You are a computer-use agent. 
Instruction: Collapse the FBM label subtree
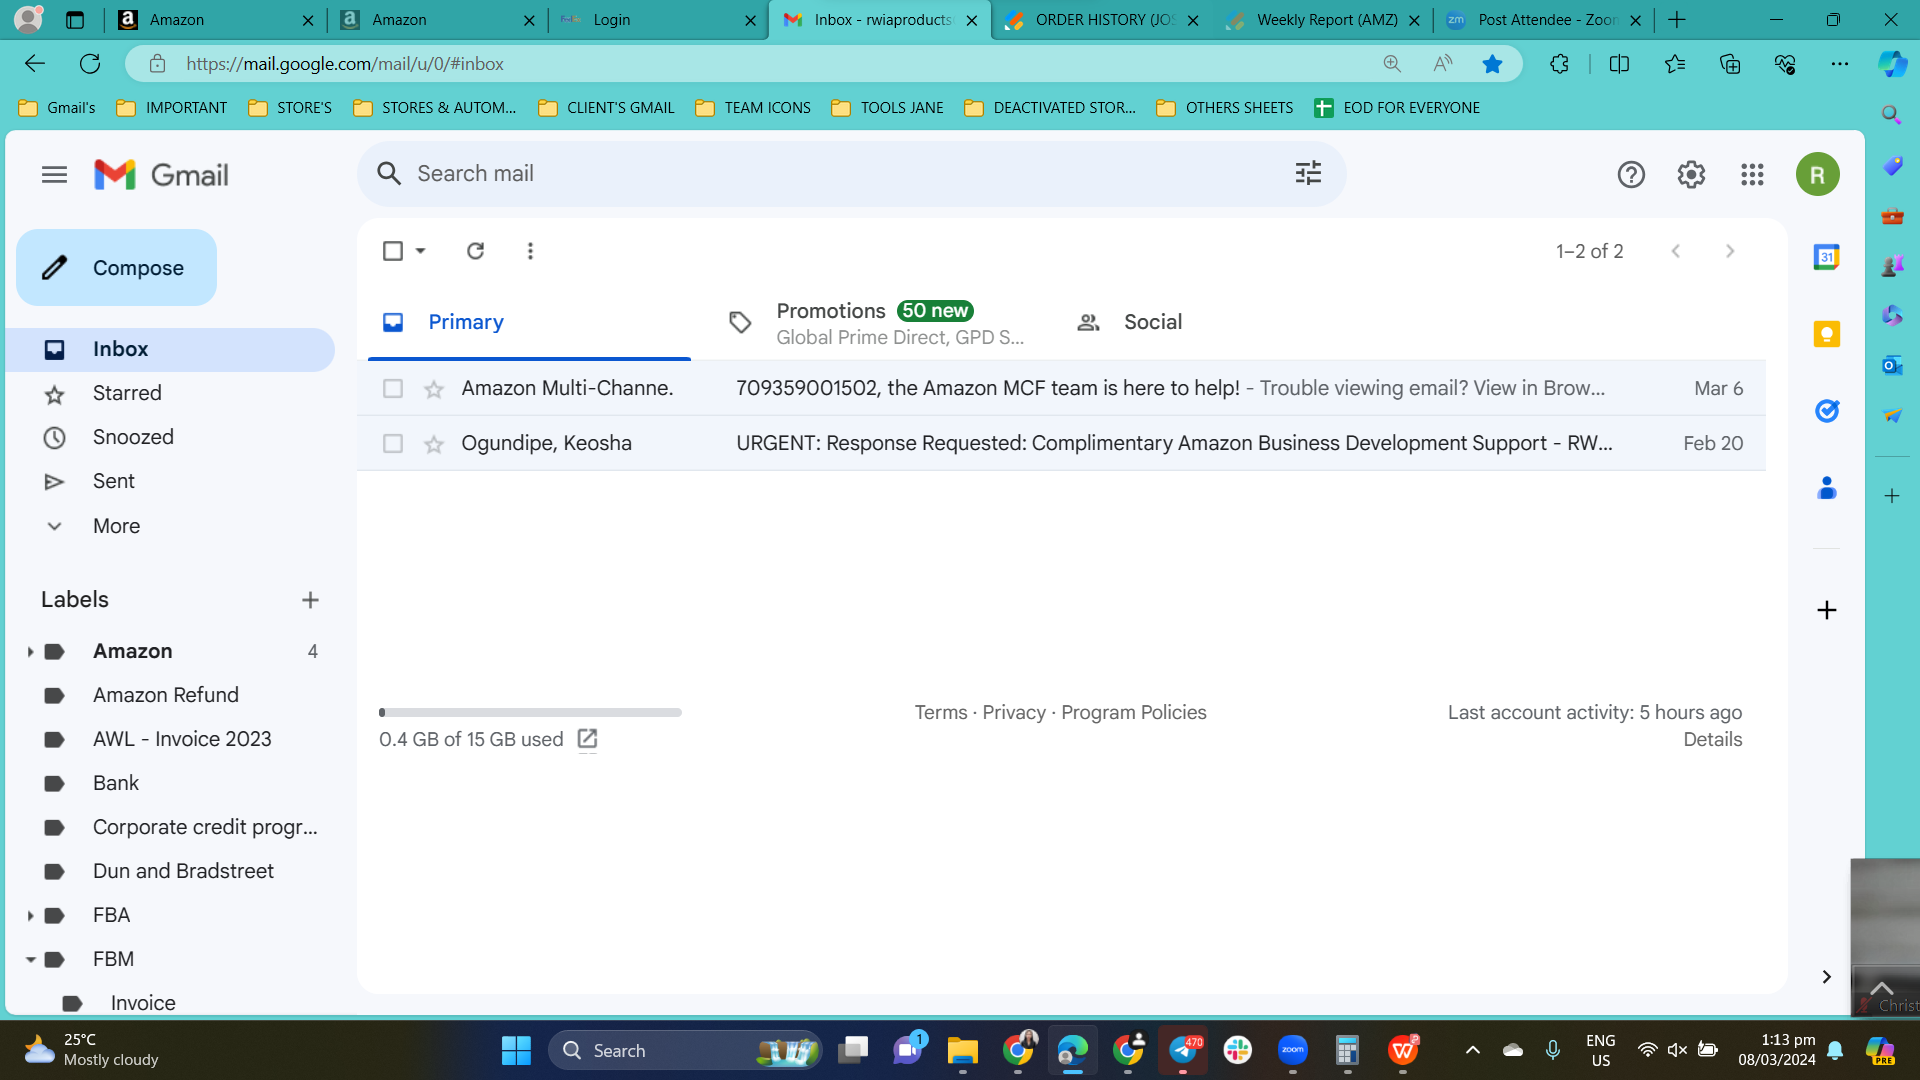tap(30, 960)
